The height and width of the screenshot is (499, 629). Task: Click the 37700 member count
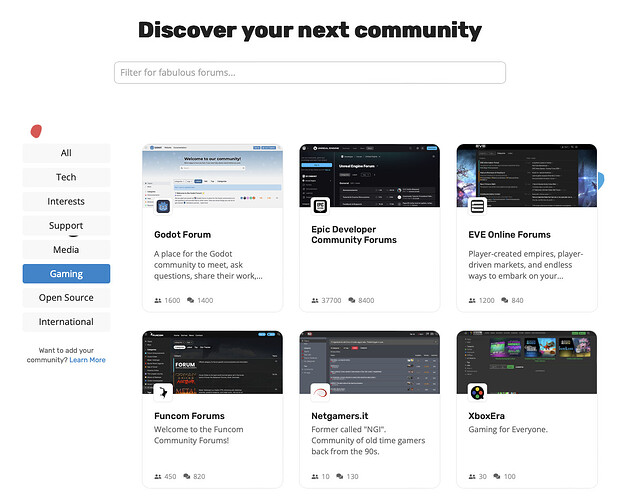click(x=331, y=300)
